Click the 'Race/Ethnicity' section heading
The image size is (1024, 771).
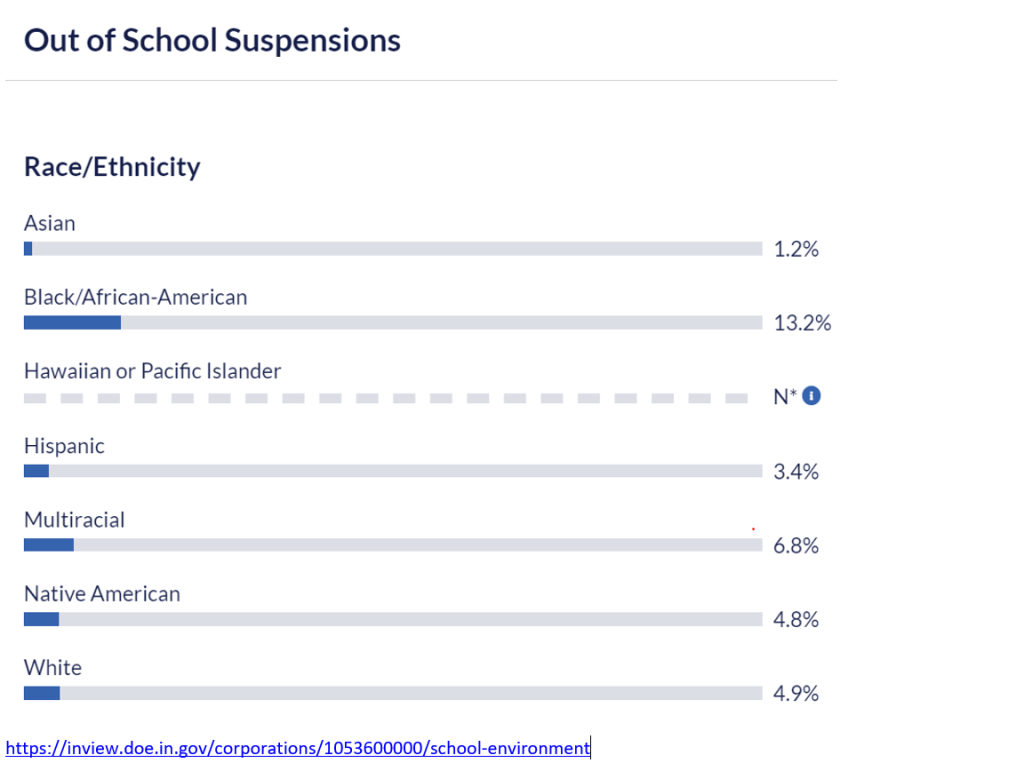pos(112,166)
